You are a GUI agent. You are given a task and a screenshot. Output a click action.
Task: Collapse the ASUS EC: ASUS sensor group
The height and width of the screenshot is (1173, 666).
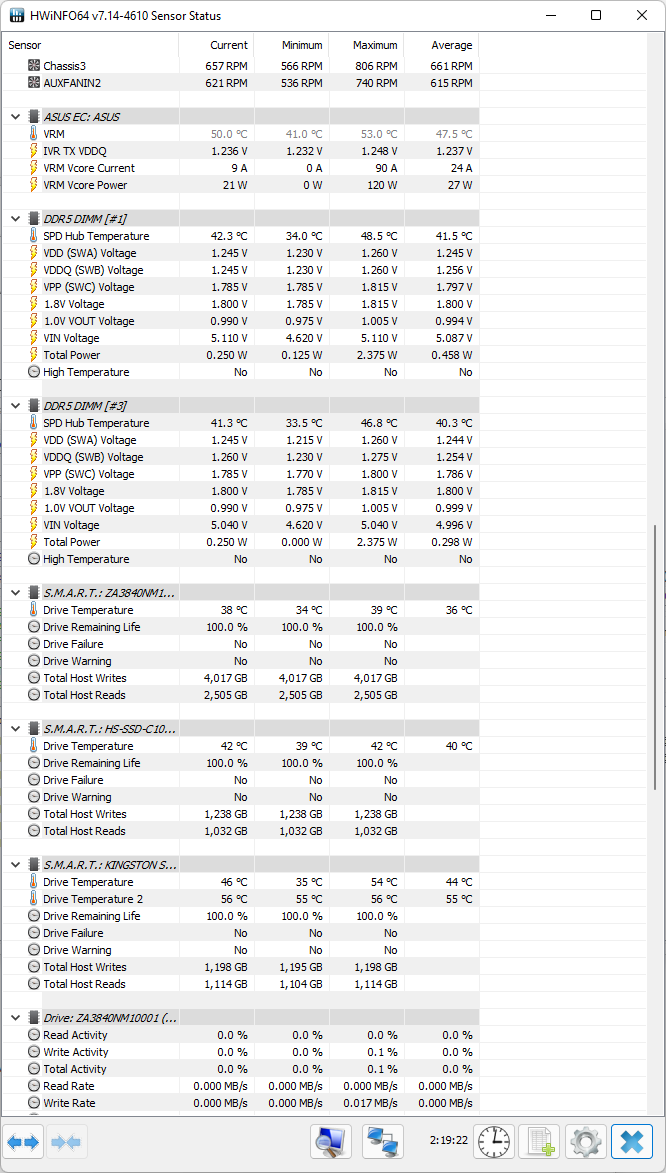(x=15, y=117)
